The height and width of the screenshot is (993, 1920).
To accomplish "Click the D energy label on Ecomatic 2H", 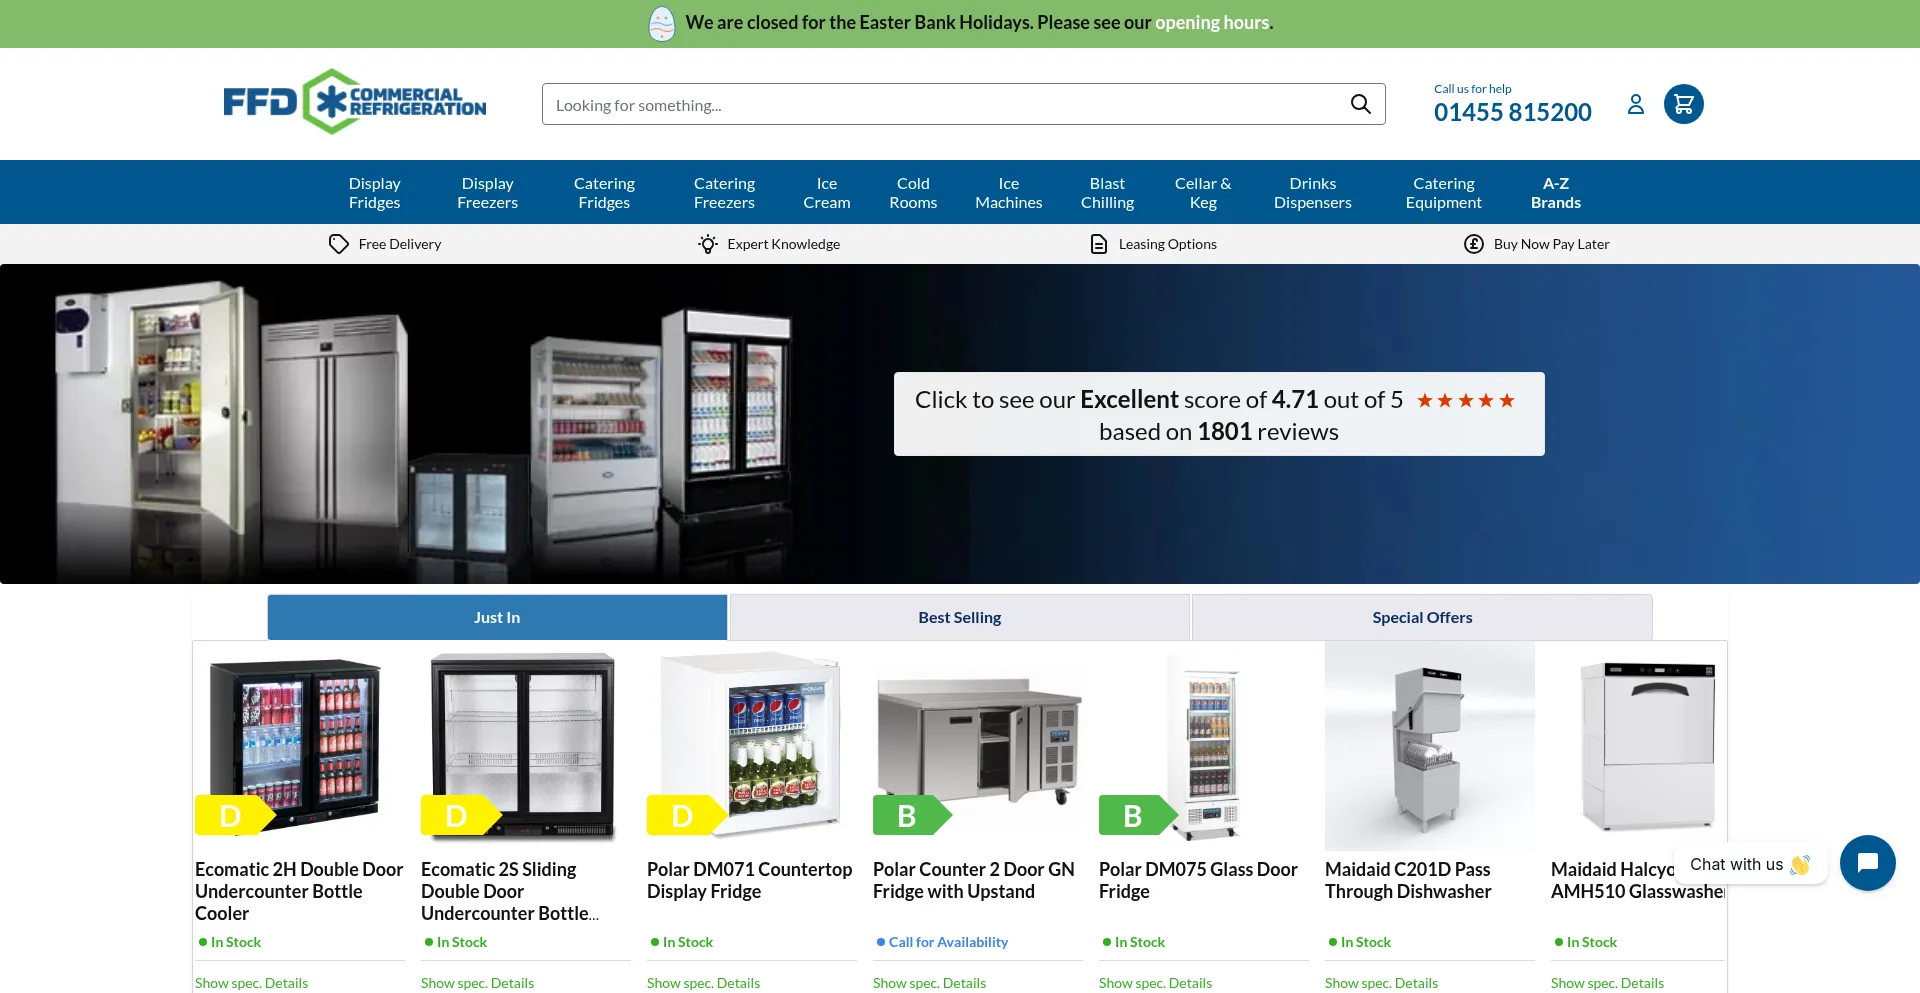I will 234,815.
